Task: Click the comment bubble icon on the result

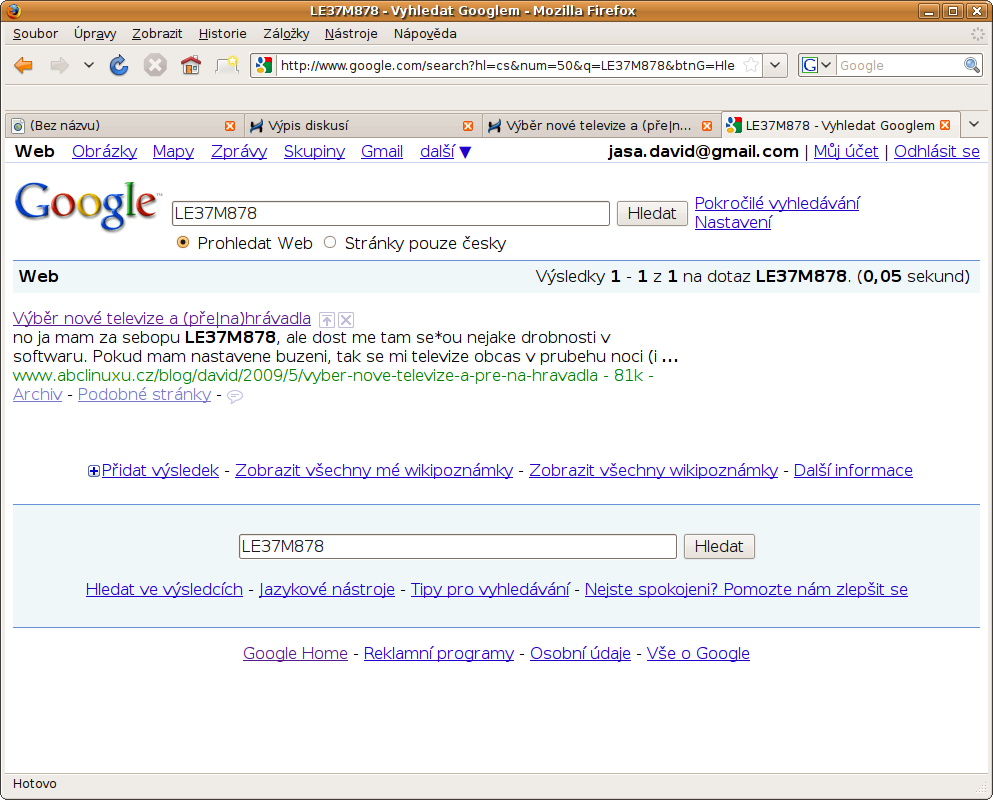Action: pos(235,397)
